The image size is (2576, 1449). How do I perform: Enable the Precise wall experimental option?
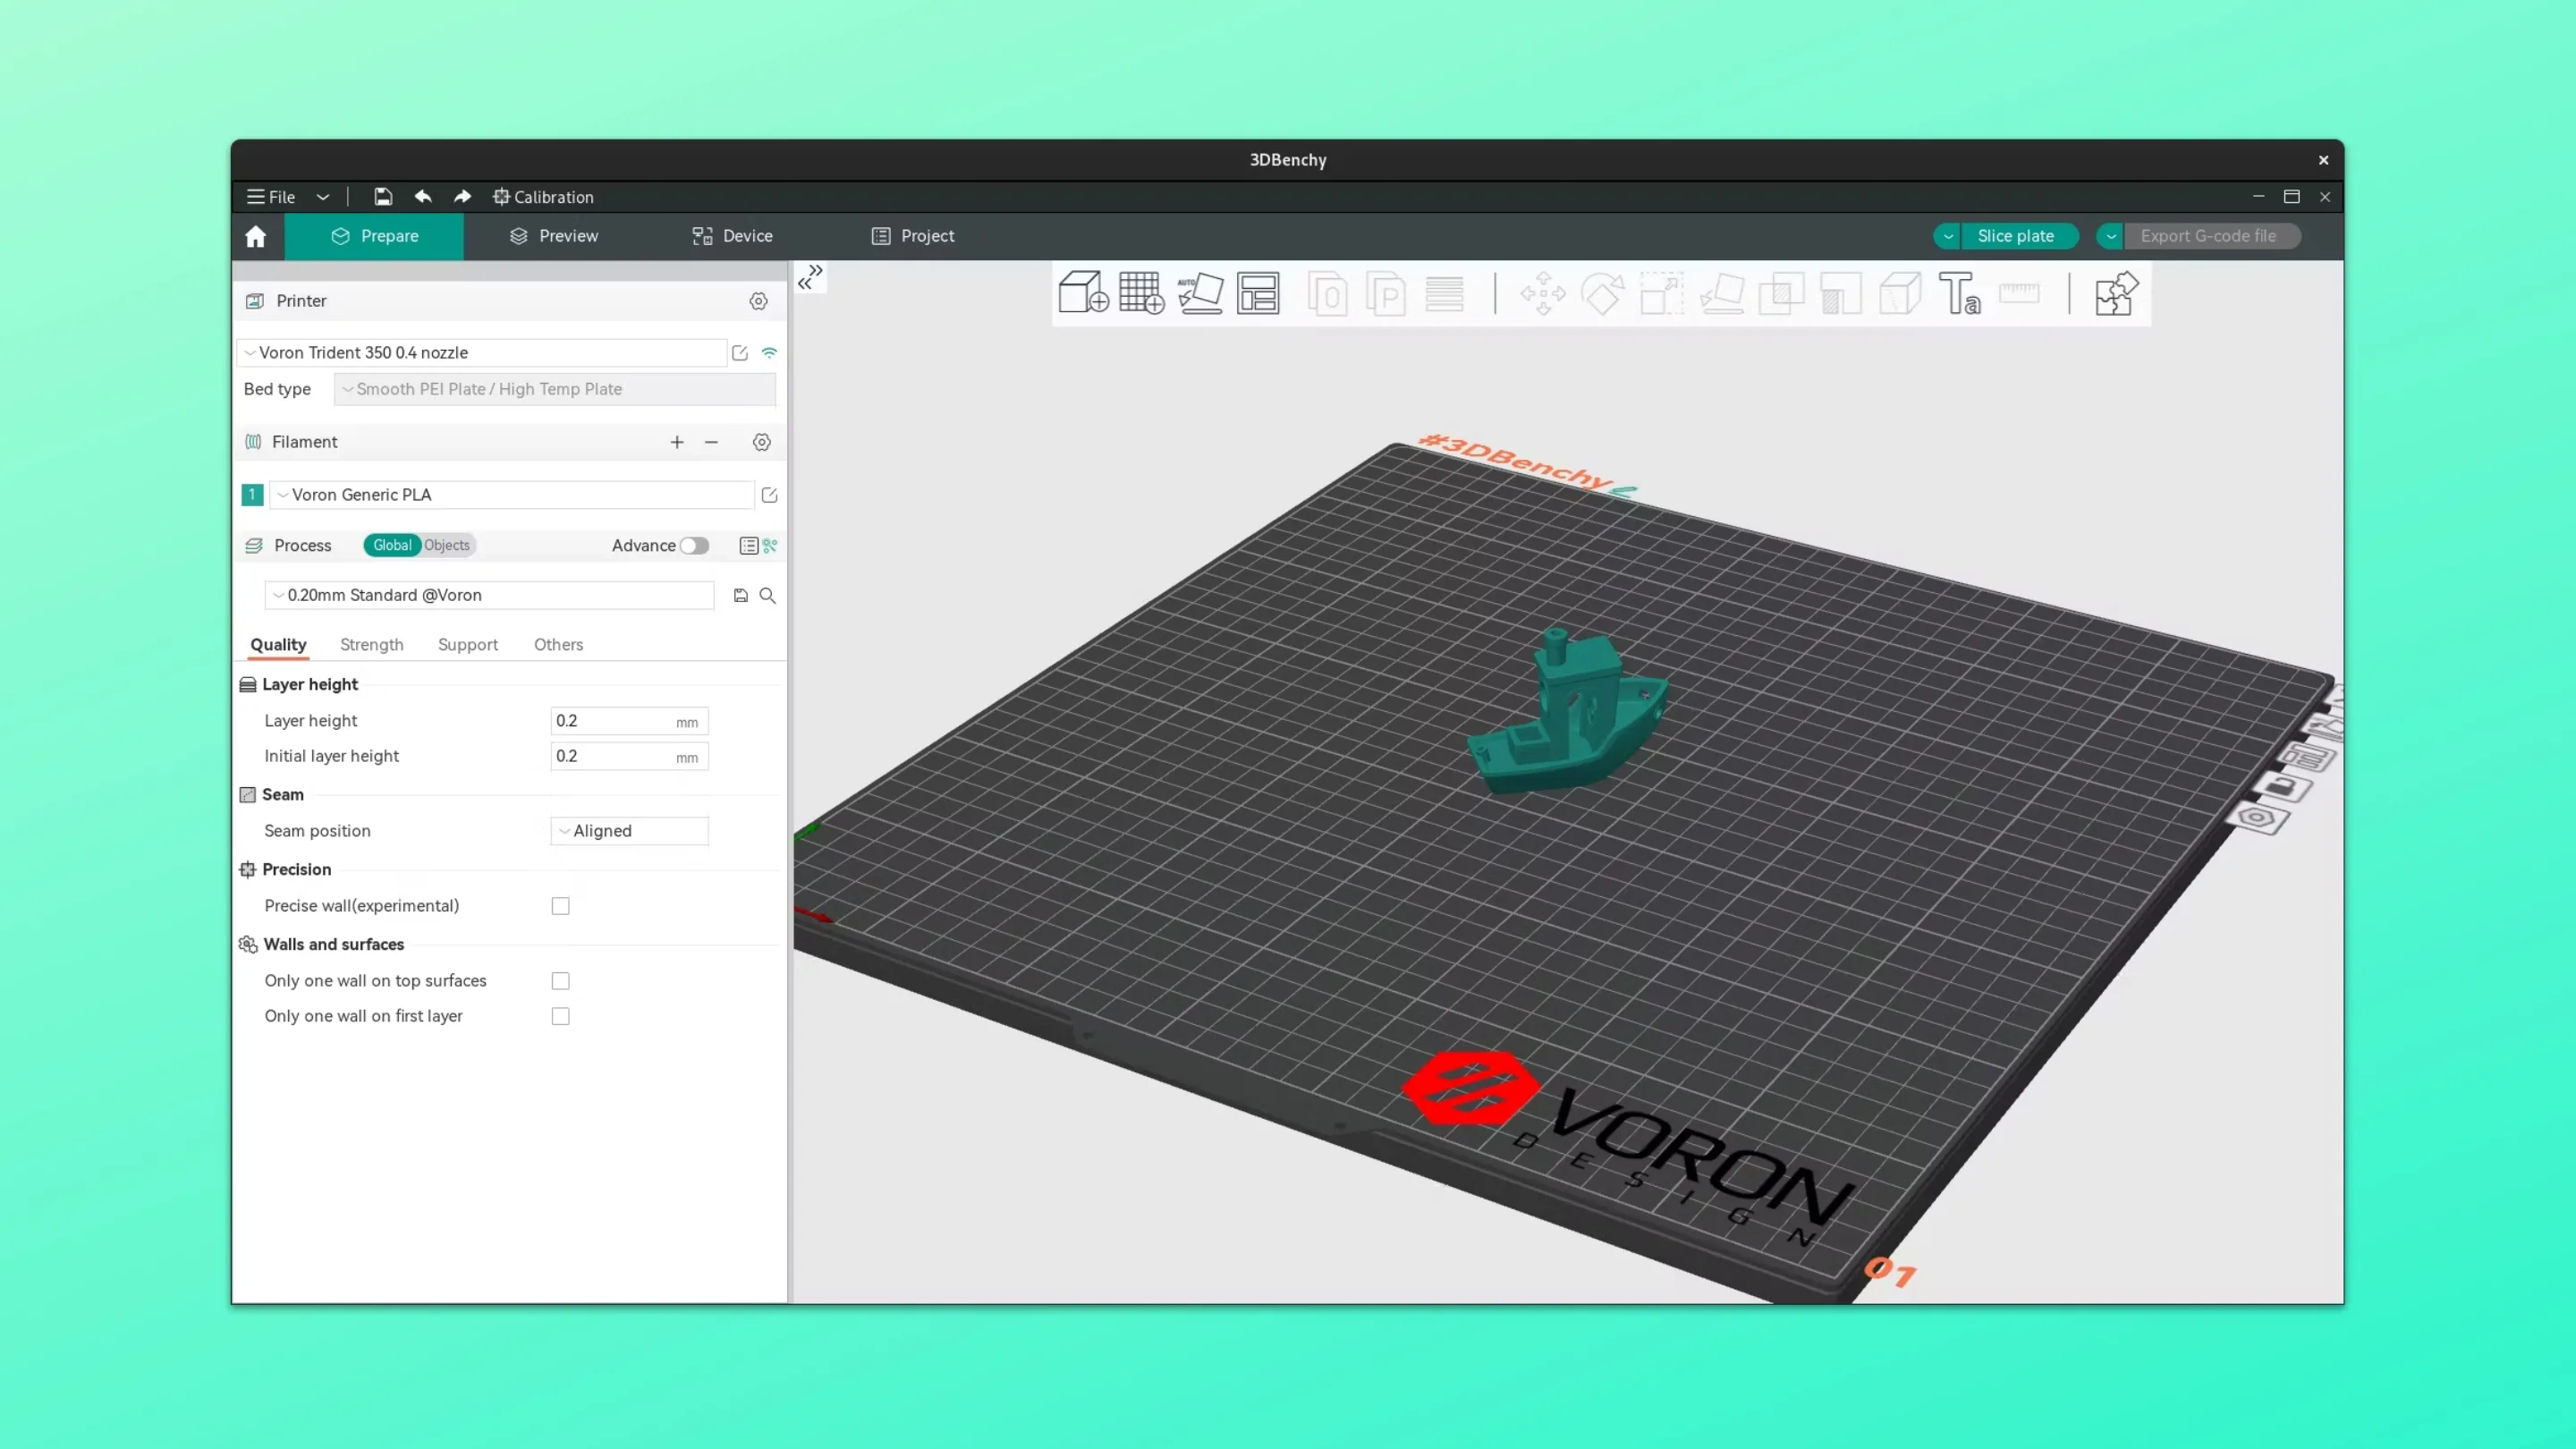pos(560,906)
